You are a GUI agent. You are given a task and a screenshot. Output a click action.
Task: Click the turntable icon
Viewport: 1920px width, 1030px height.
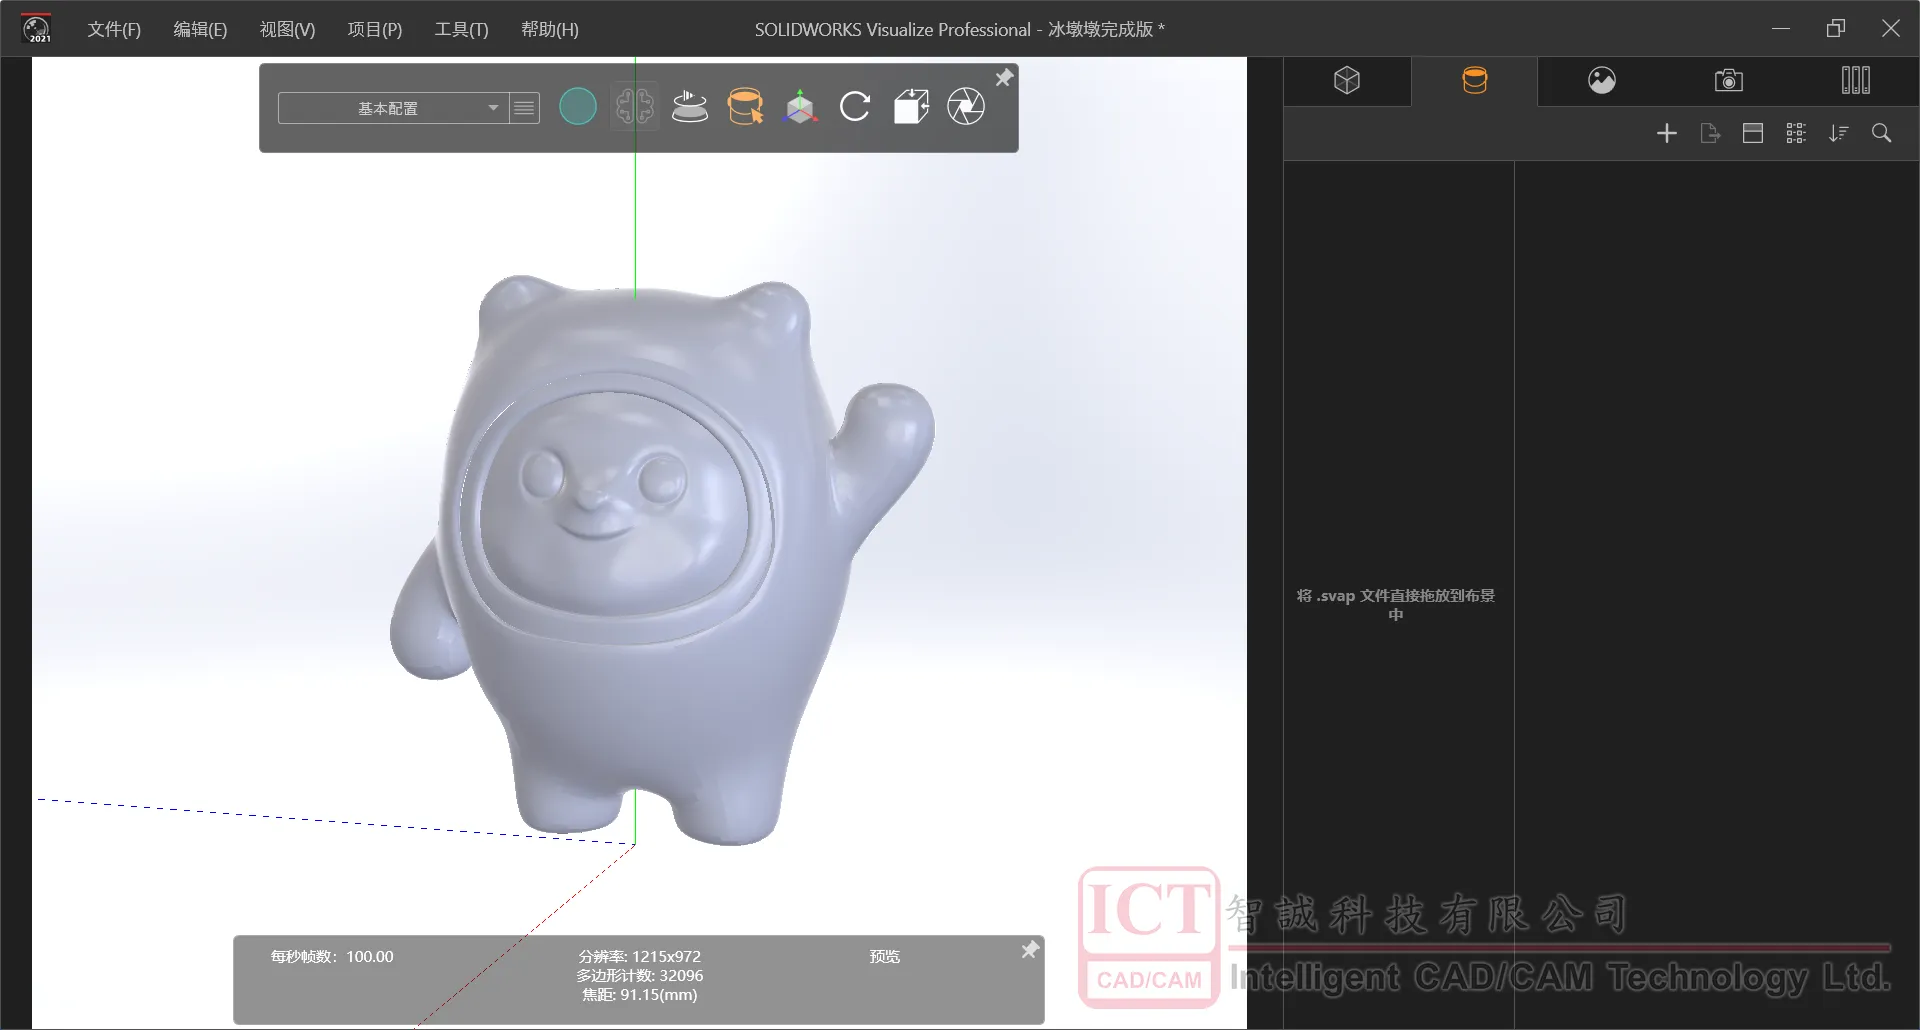690,106
